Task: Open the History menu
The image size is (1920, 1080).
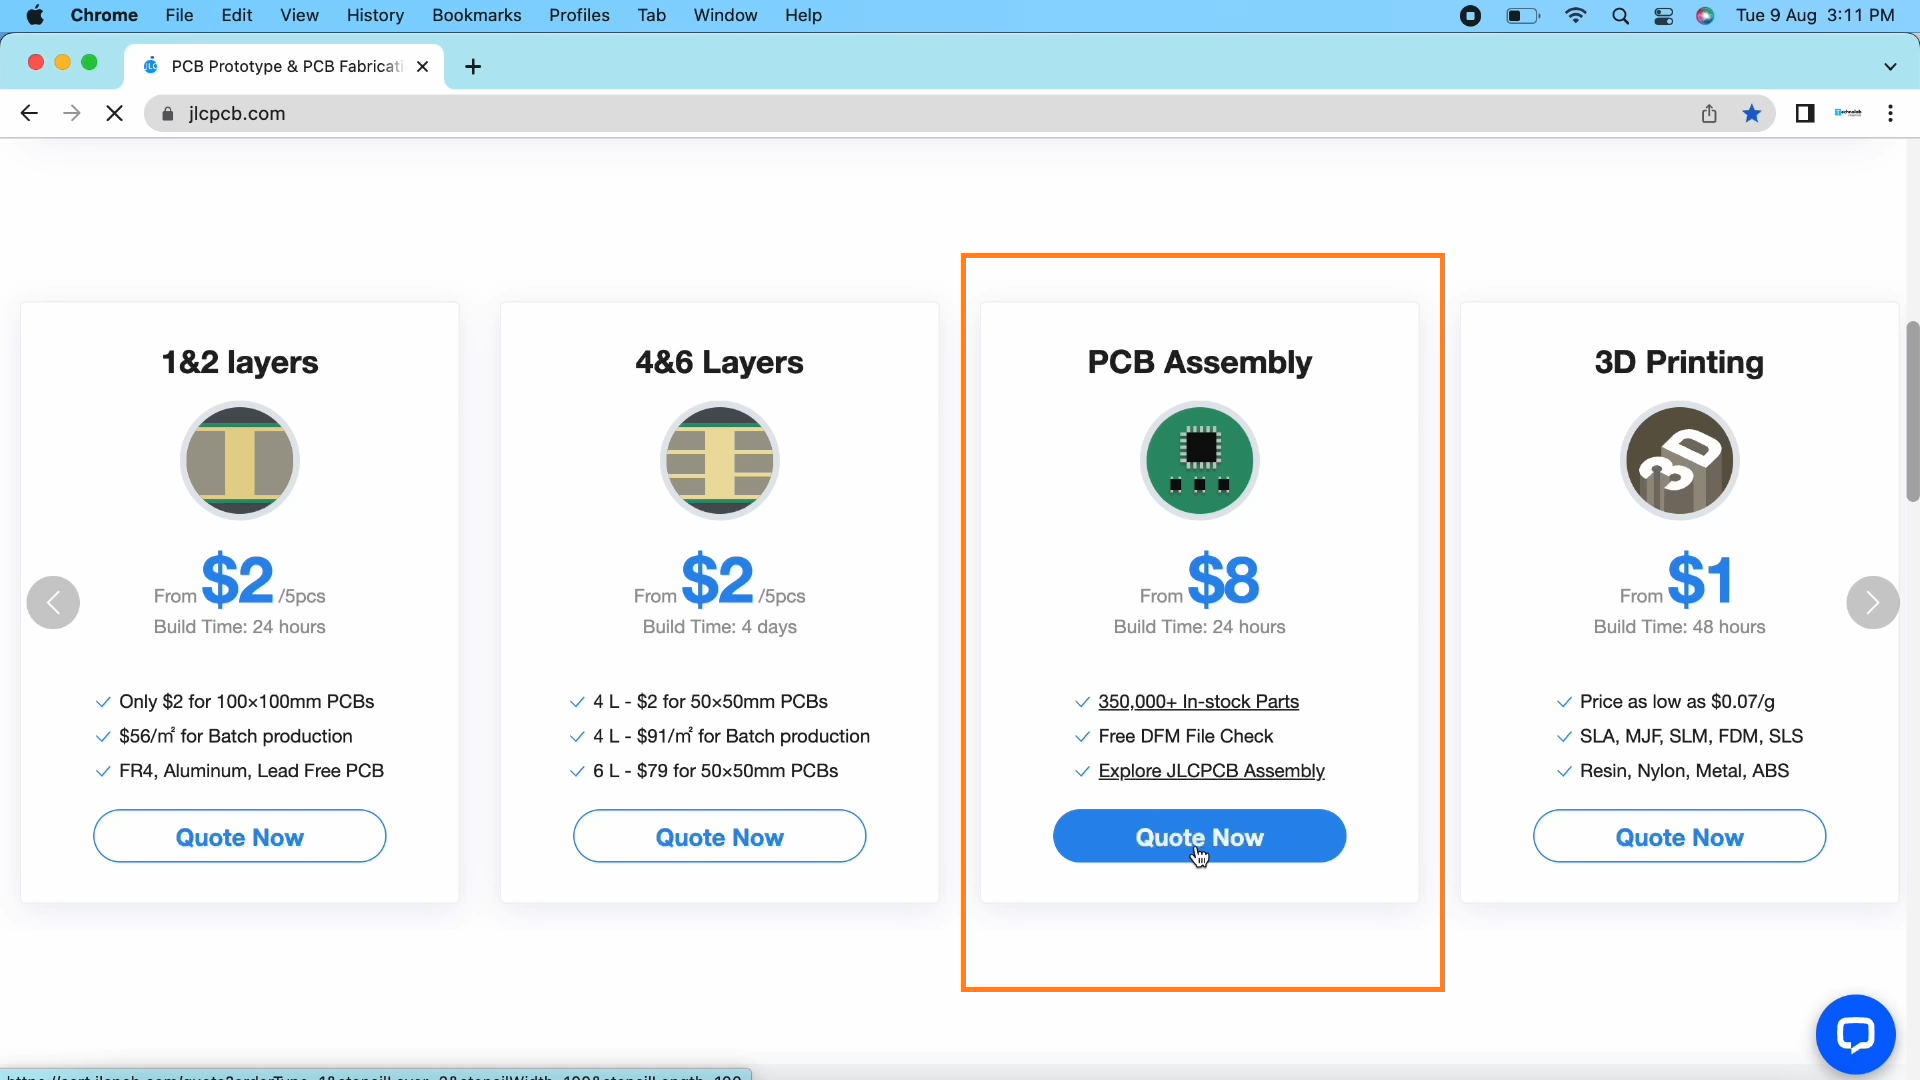Action: [x=375, y=15]
